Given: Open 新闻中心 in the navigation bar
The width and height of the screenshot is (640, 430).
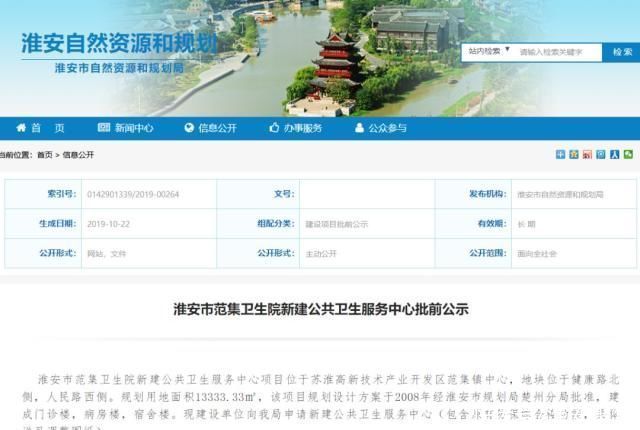Looking at the screenshot, I should pyautogui.click(x=126, y=128).
